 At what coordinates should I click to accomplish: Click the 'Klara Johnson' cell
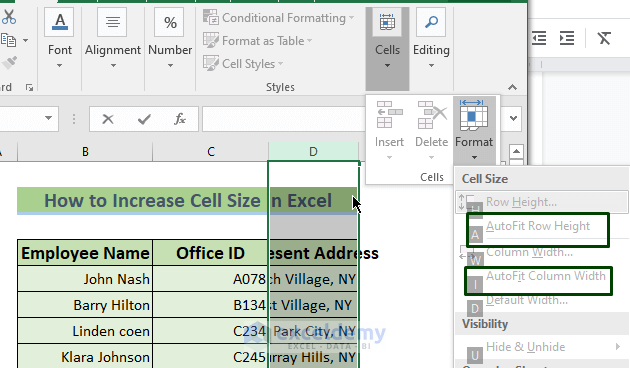click(x=85, y=357)
